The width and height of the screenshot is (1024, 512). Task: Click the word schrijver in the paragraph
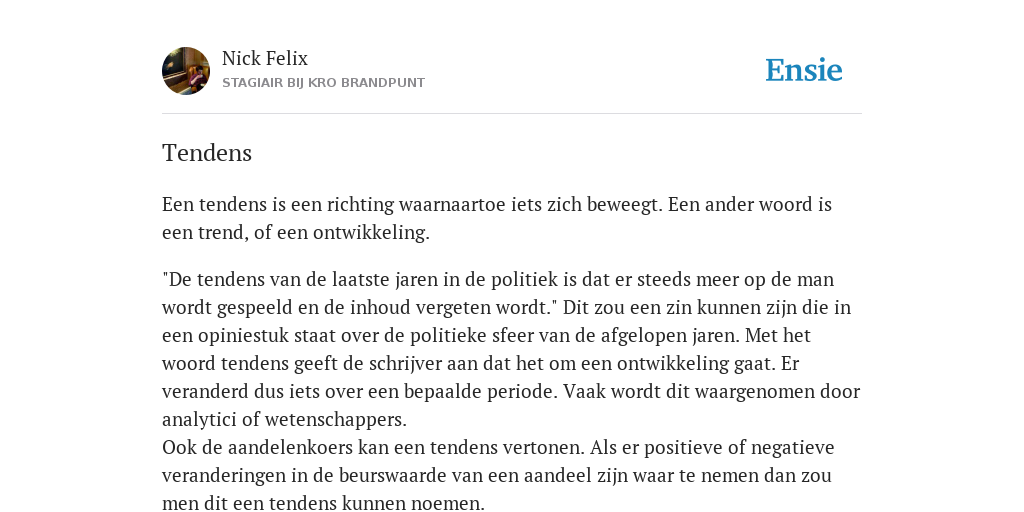(400, 364)
